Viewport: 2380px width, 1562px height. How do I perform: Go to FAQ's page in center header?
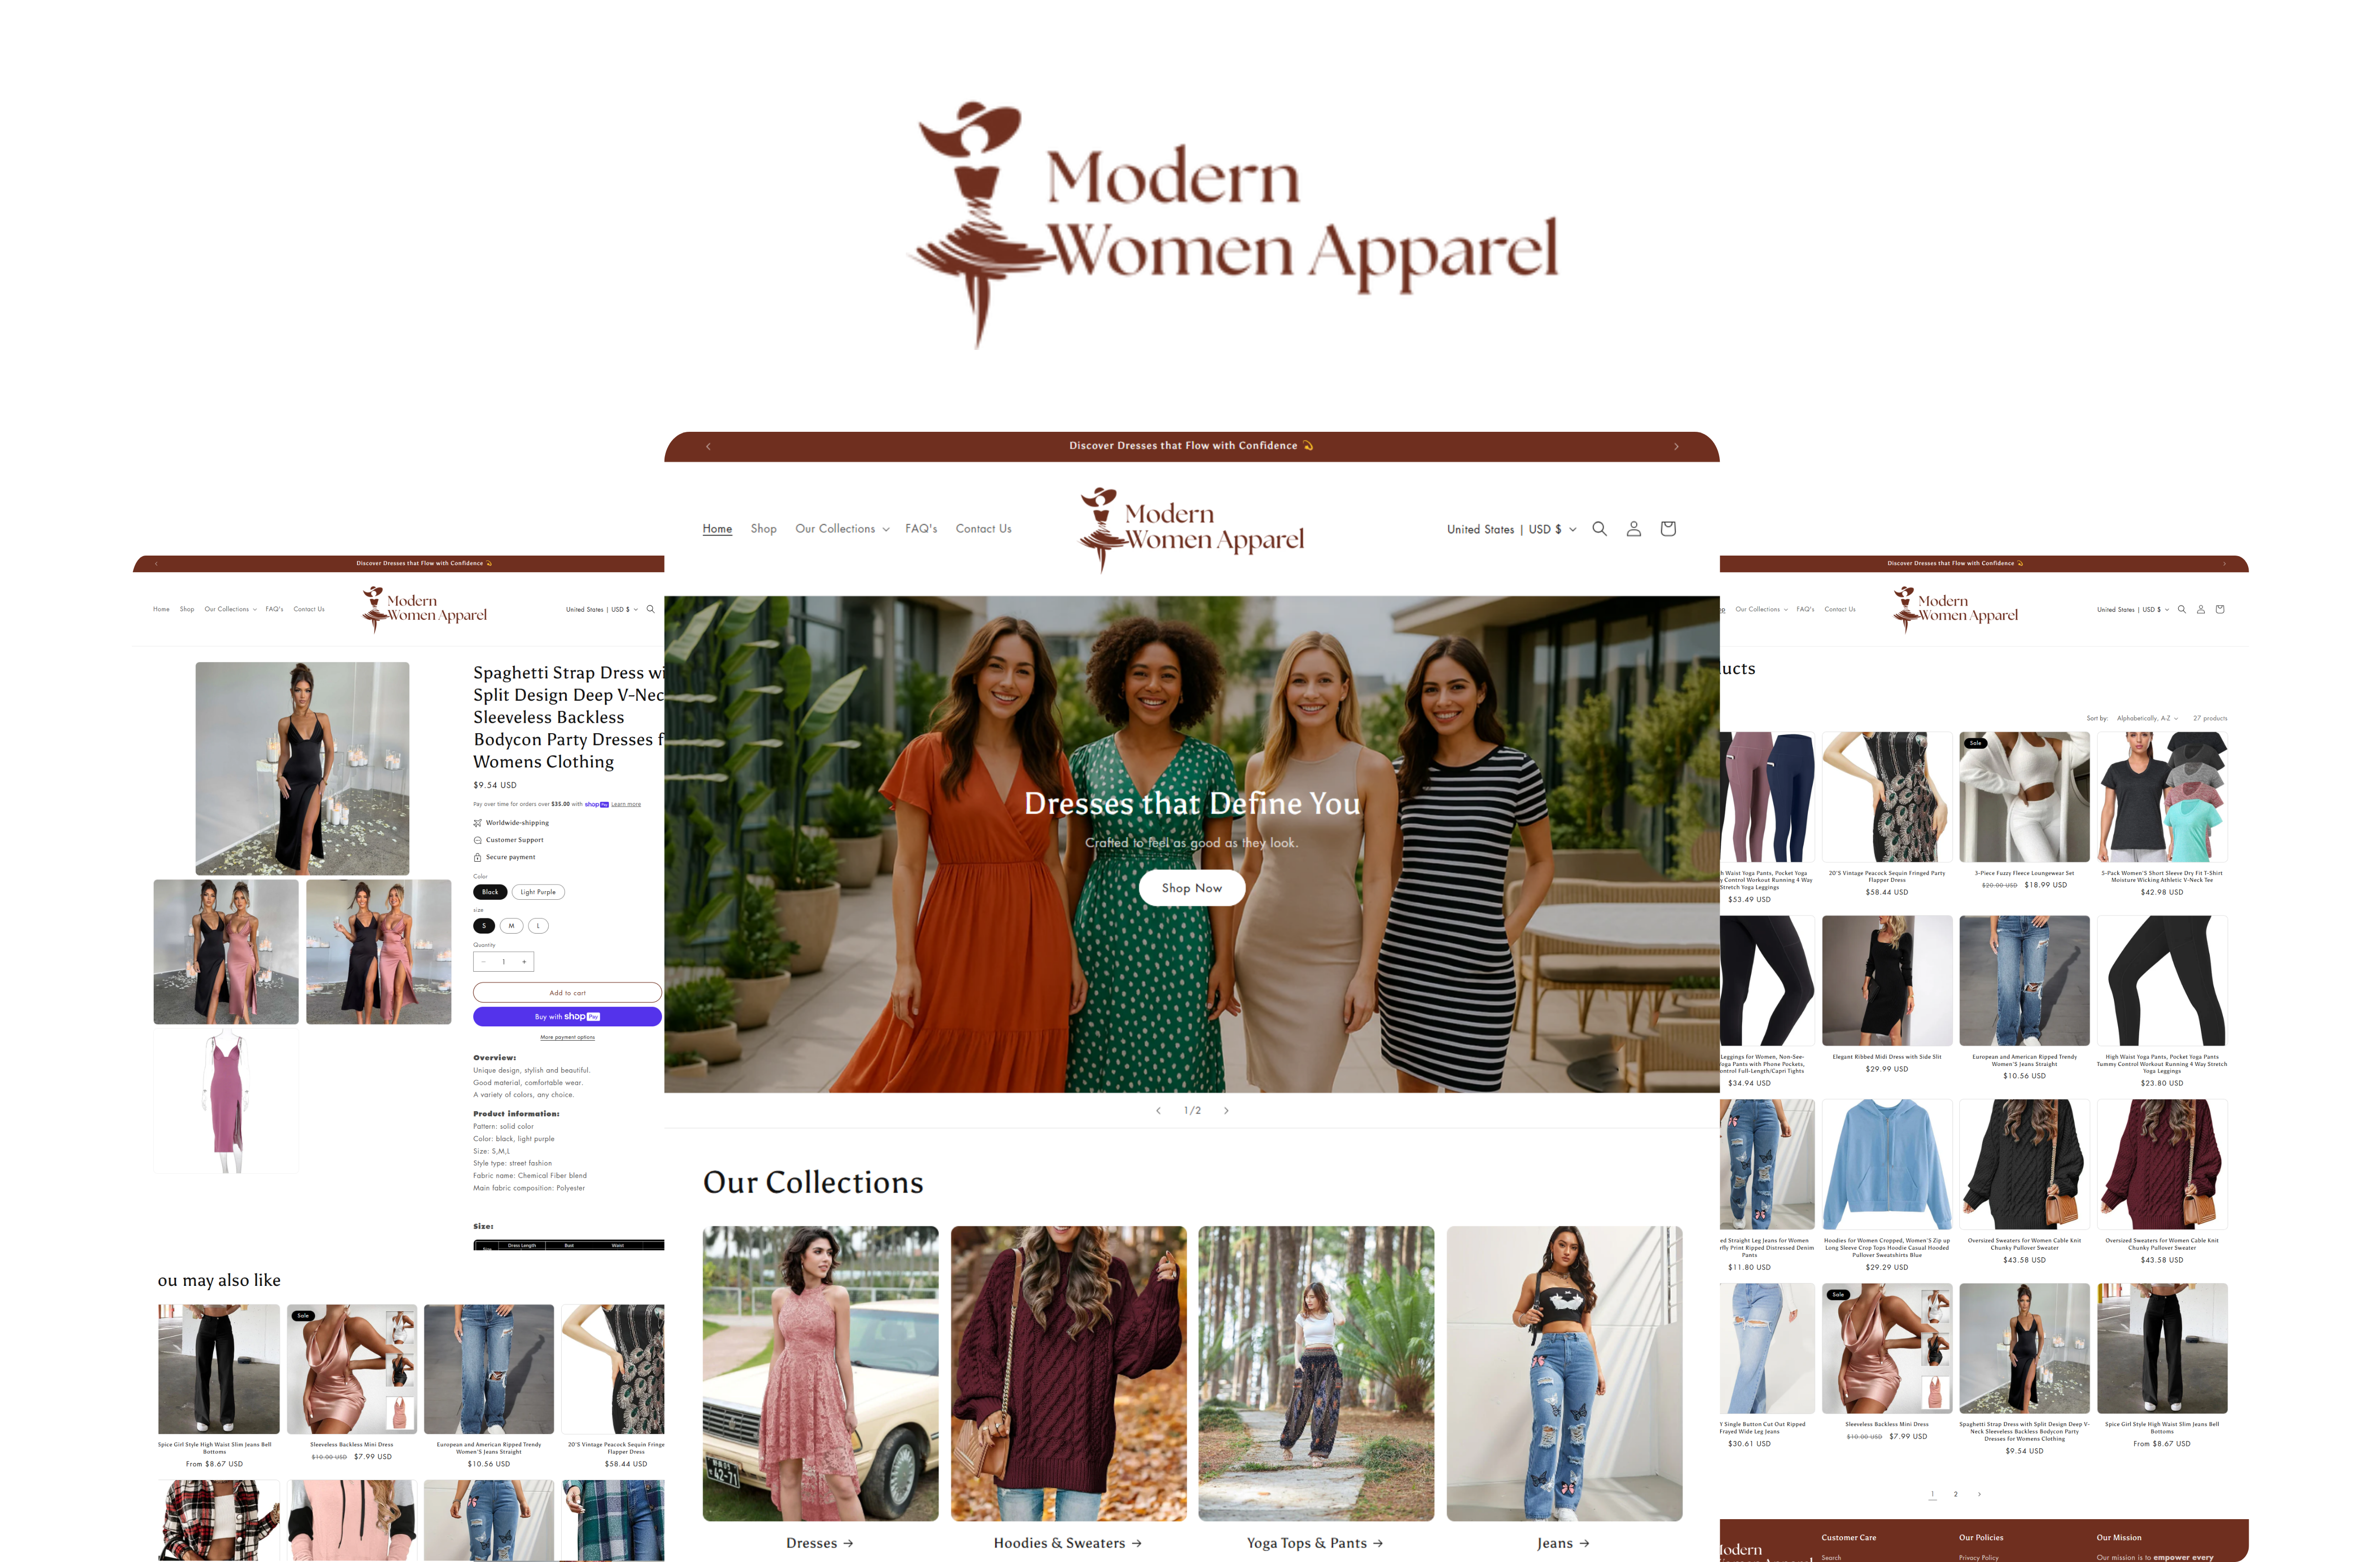(921, 529)
